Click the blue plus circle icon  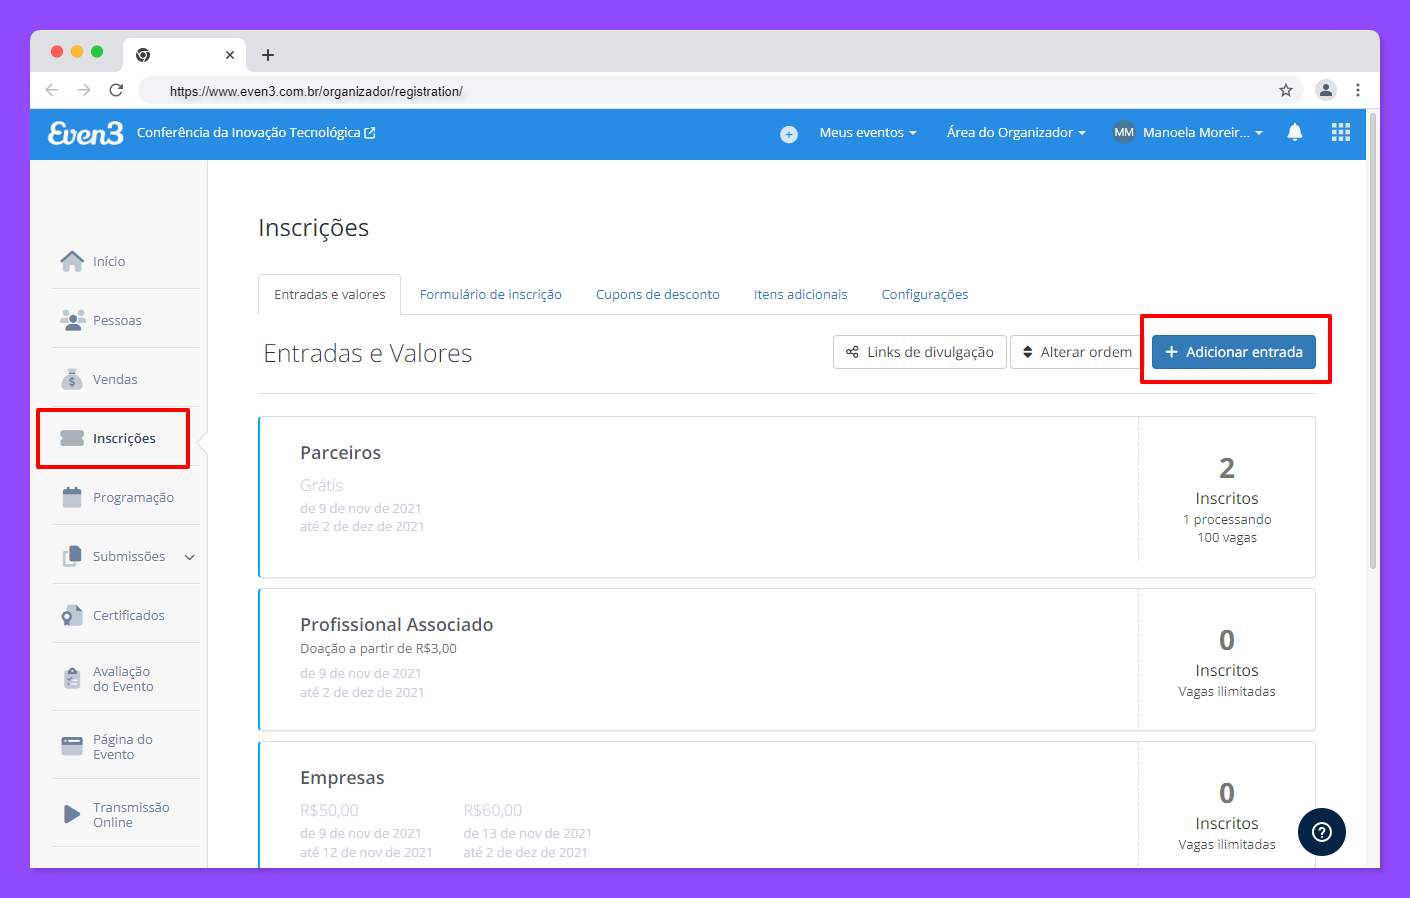(789, 134)
